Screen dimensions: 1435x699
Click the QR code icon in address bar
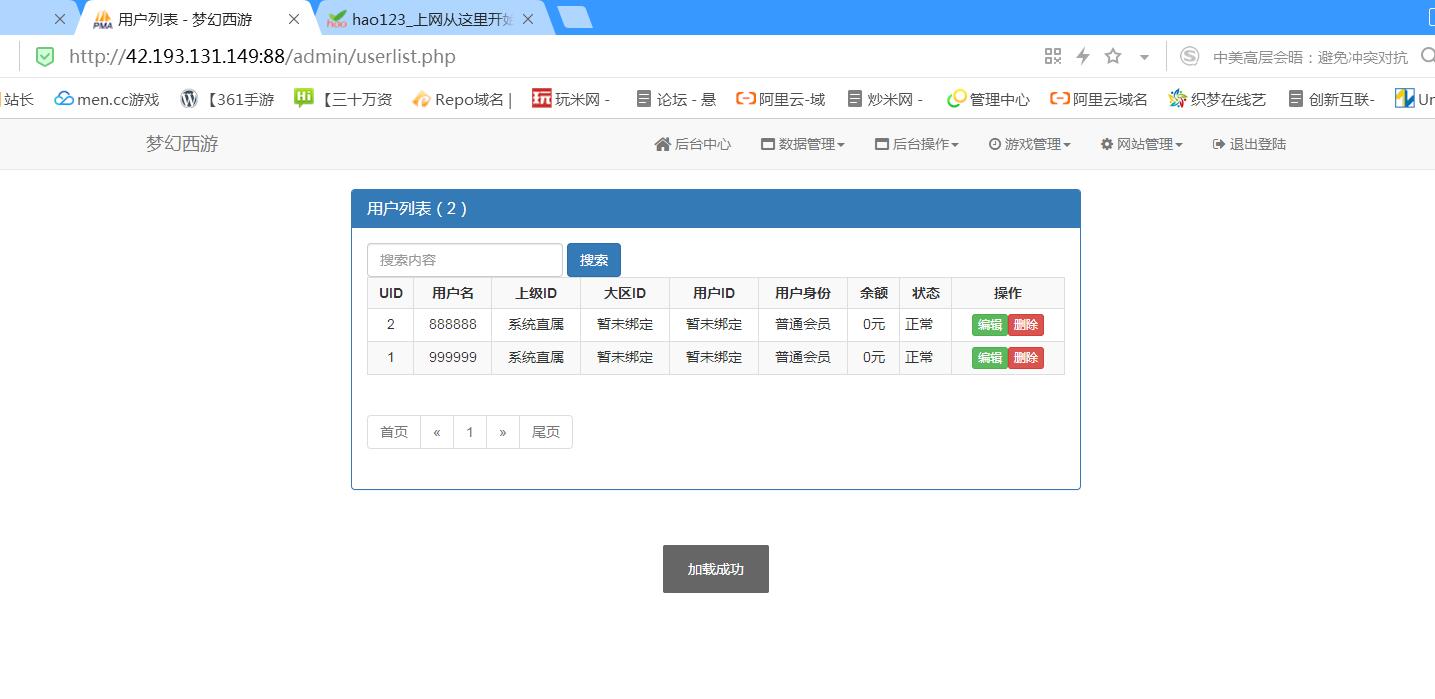point(1052,57)
